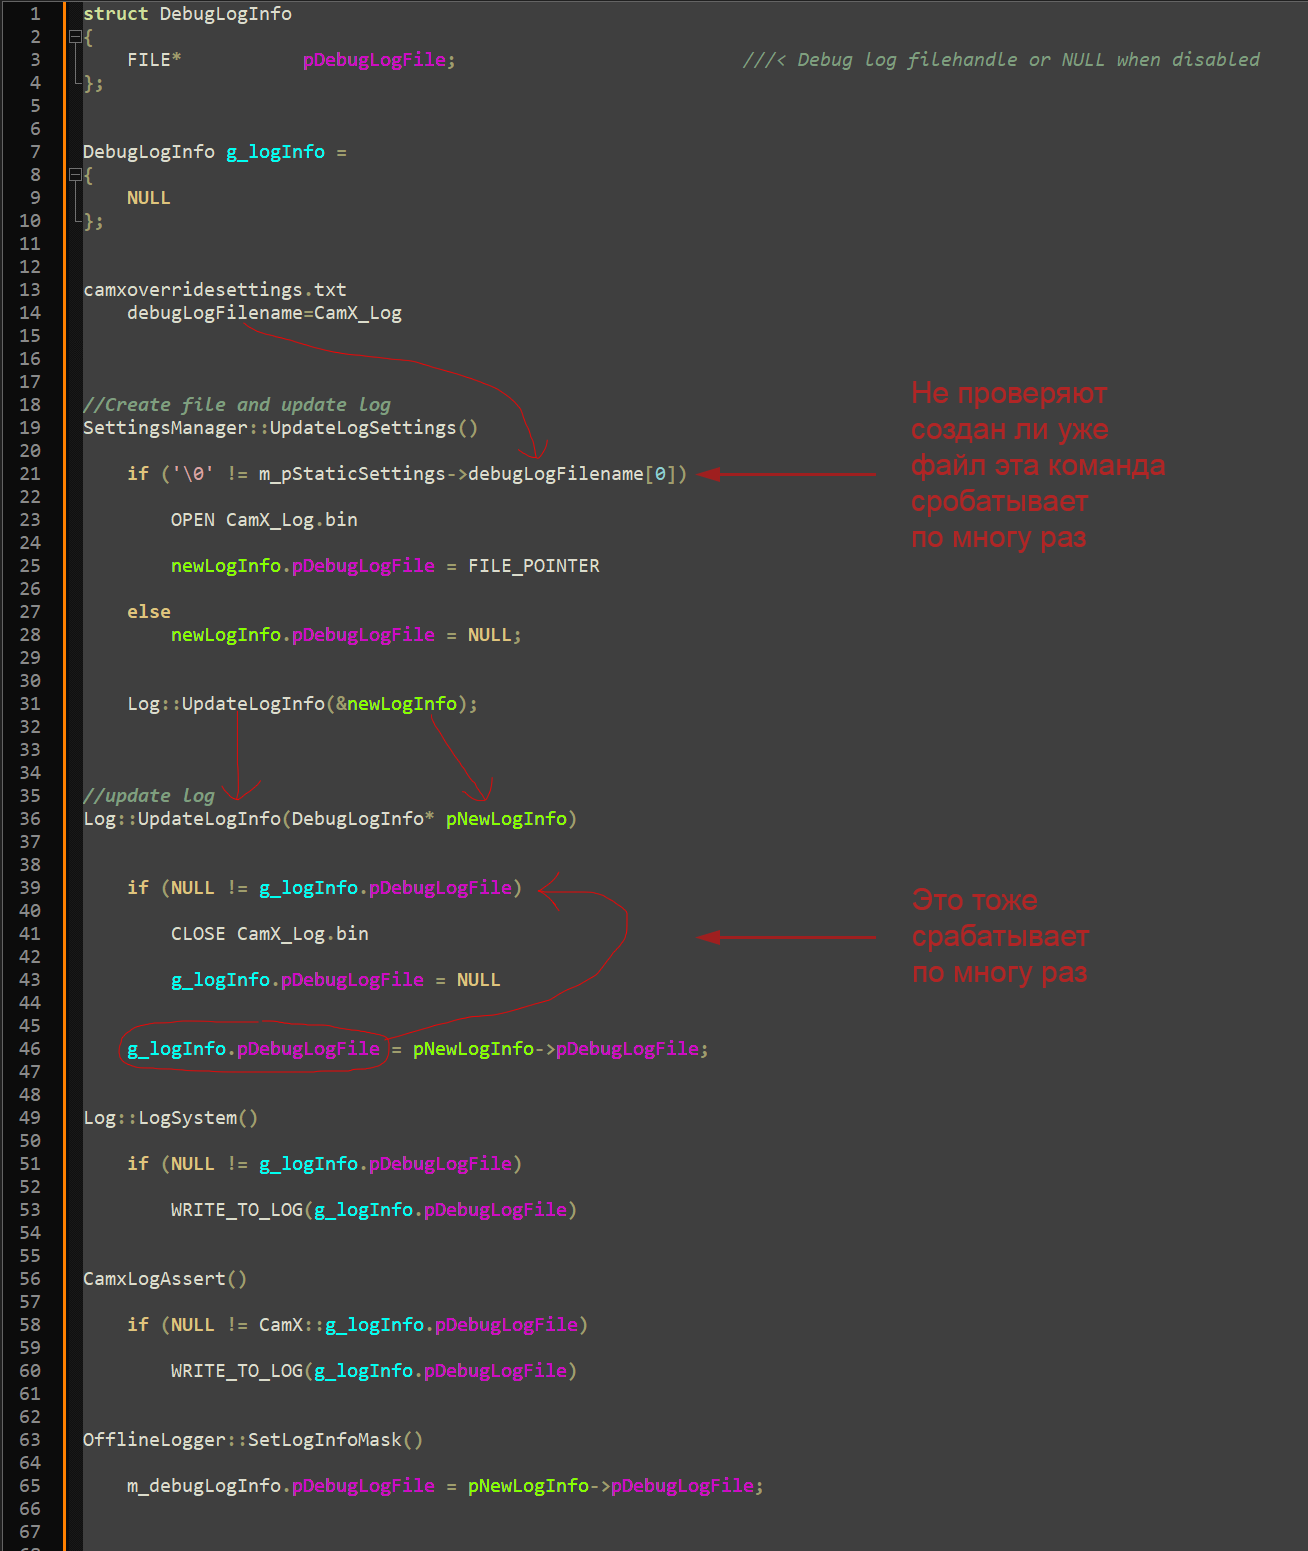Click 'DebugLogInfo g_logInfo =' on line 7
The height and width of the screenshot is (1551, 1308).
pyautogui.click(x=215, y=152)
